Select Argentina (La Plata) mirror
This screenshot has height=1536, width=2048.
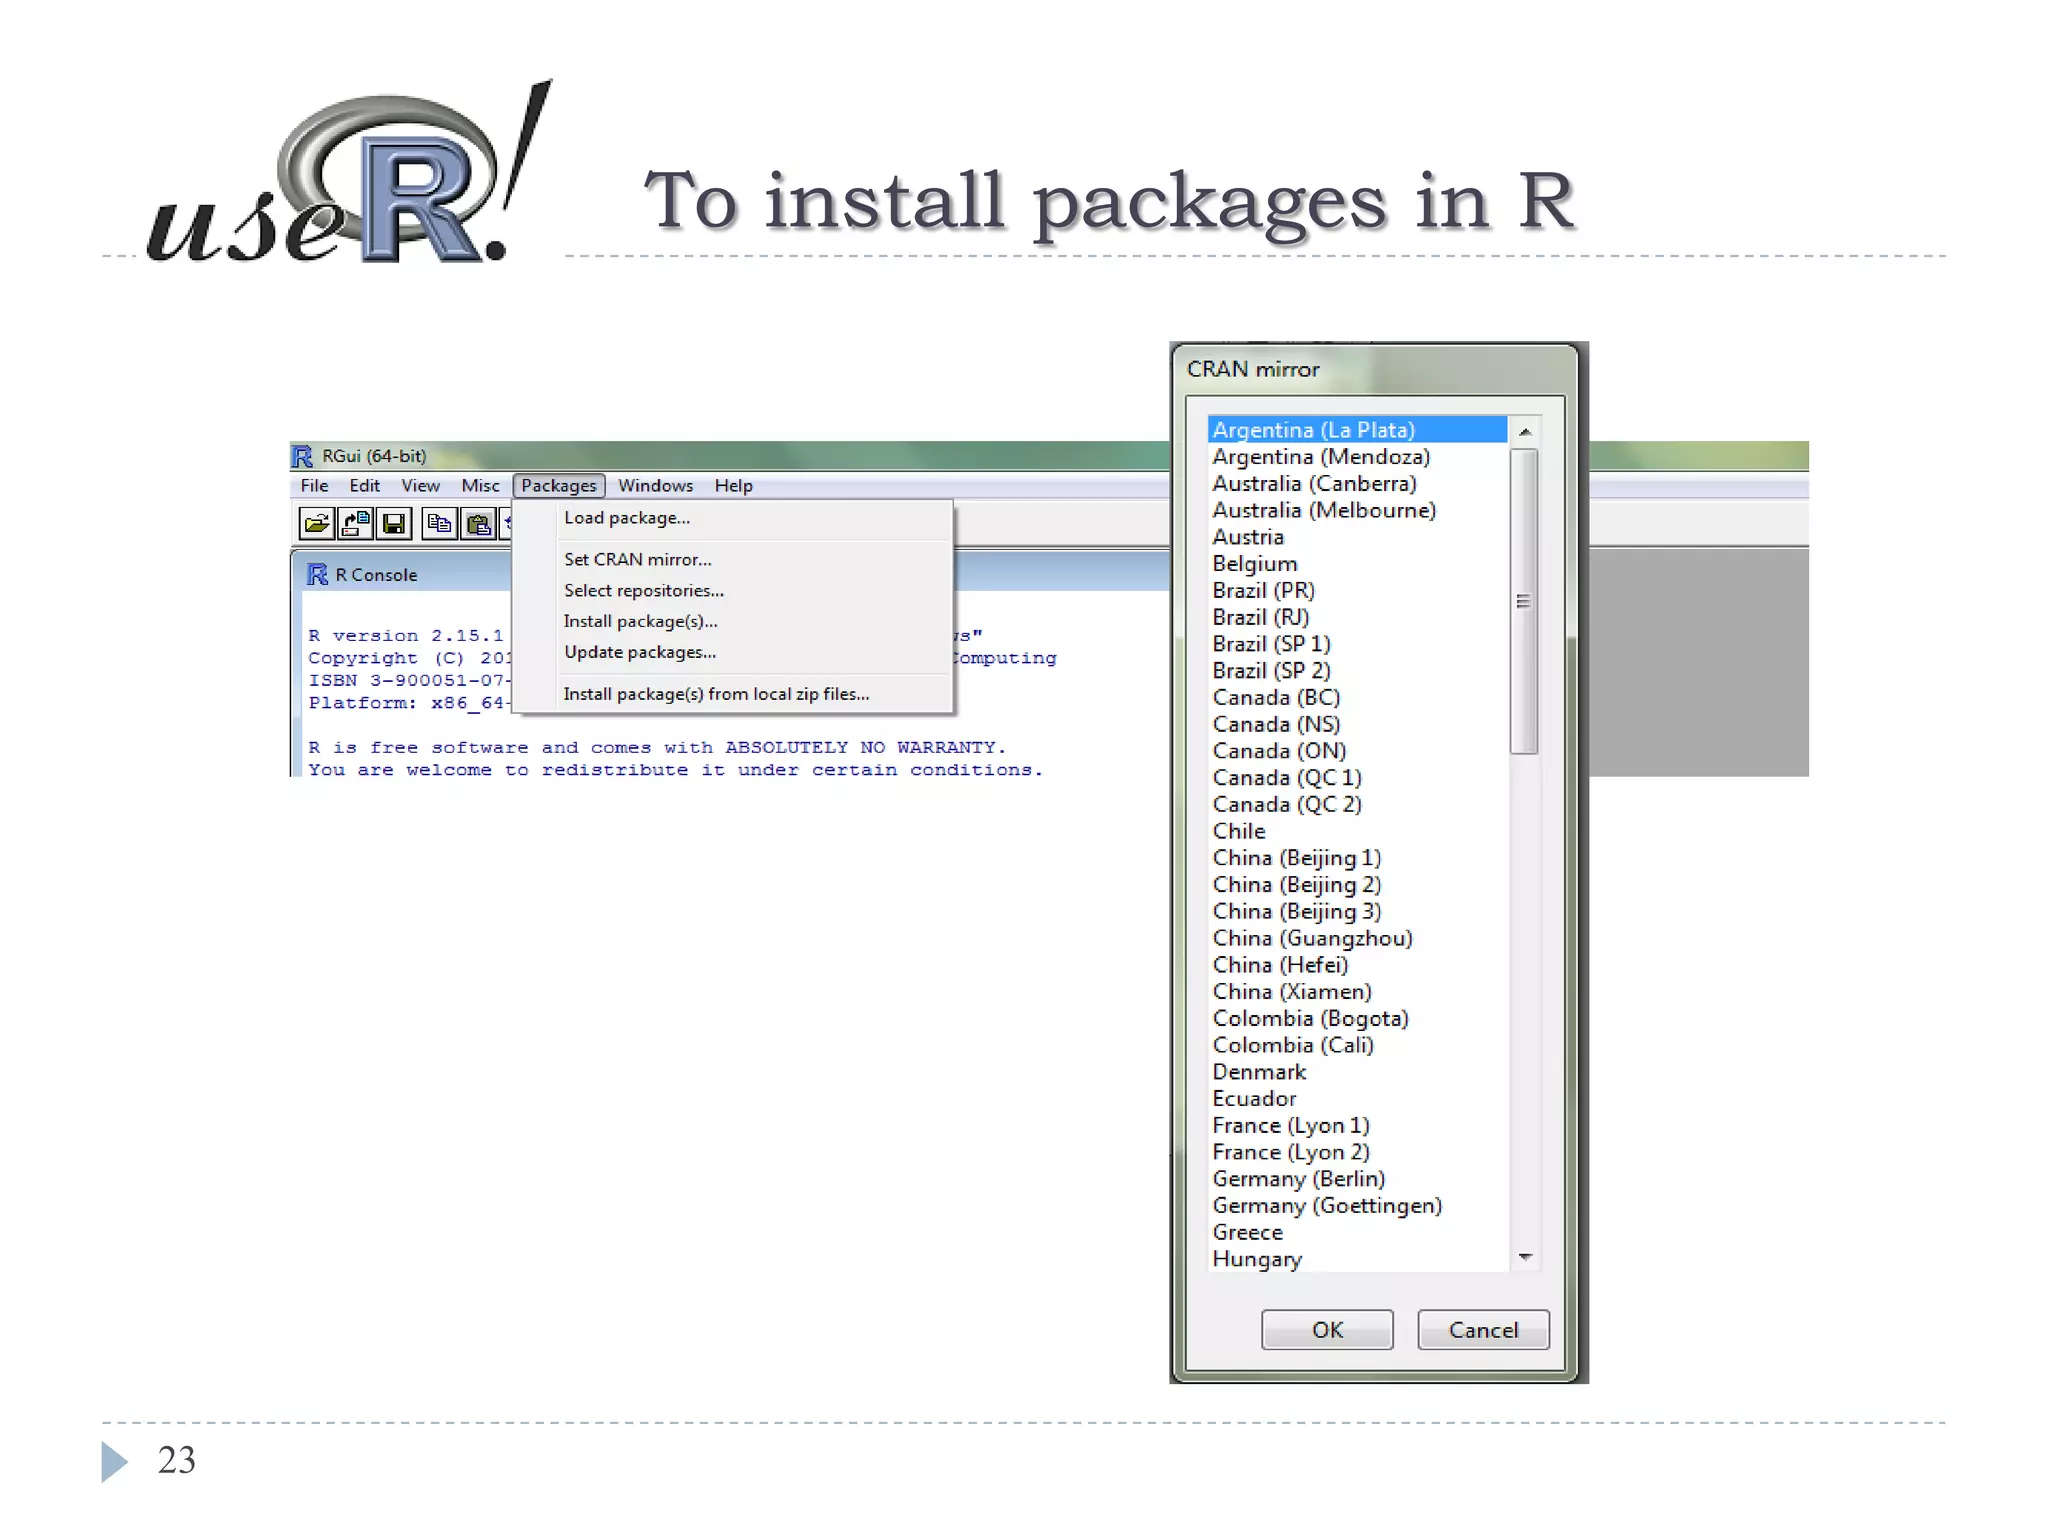[1357, 430]
